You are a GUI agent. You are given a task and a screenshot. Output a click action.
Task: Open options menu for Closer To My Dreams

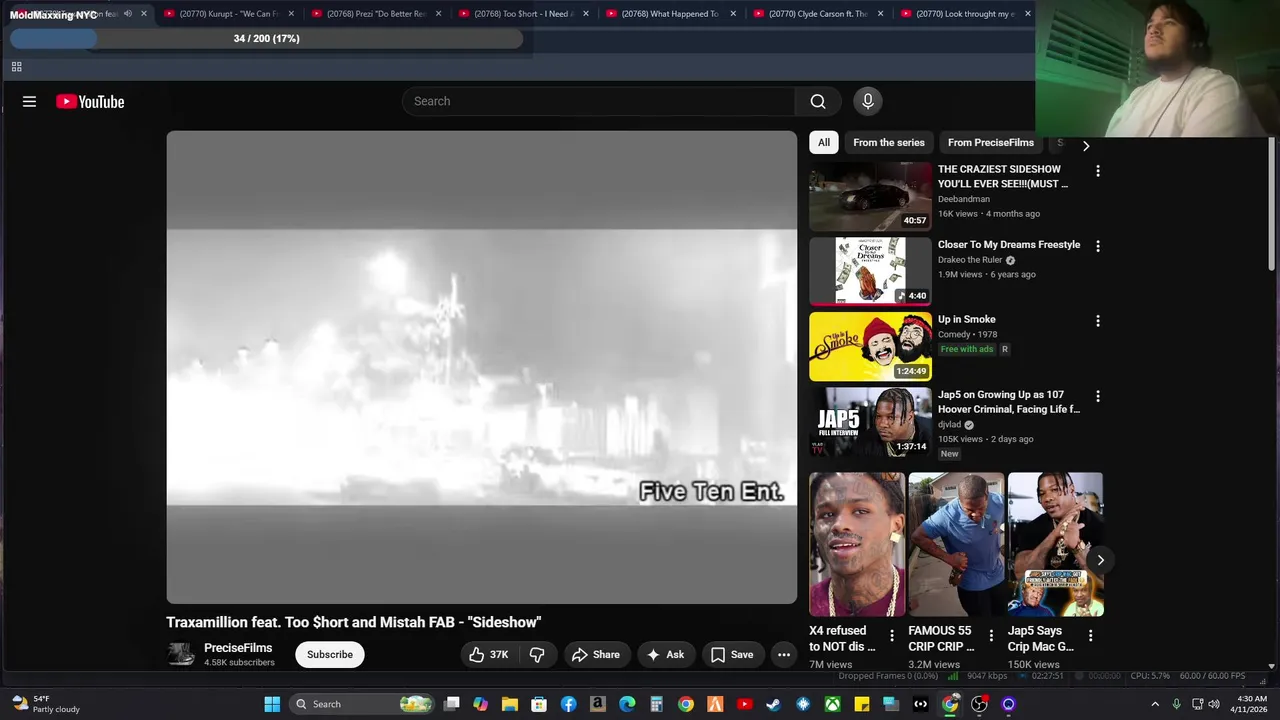pyautogui.click(x=1098, y=246)
